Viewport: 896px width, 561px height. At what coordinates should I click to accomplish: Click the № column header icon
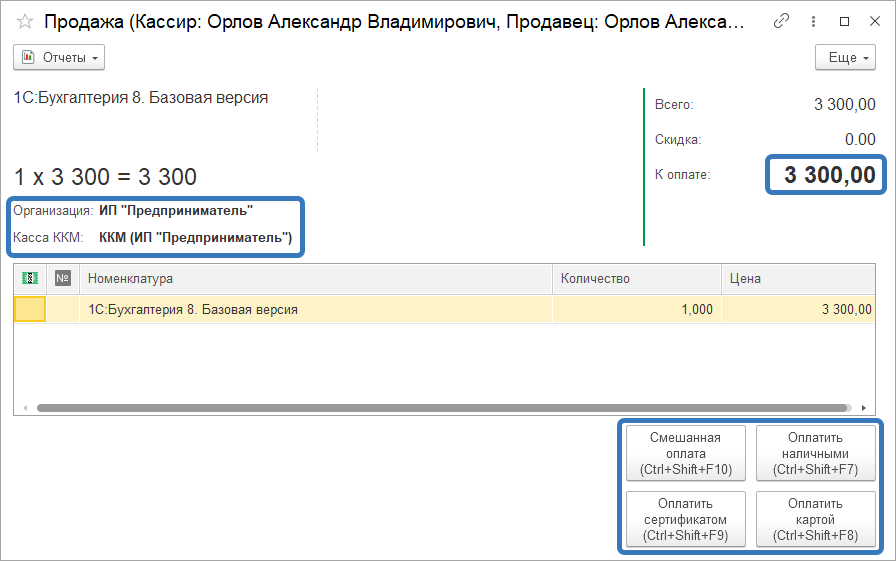63,278
